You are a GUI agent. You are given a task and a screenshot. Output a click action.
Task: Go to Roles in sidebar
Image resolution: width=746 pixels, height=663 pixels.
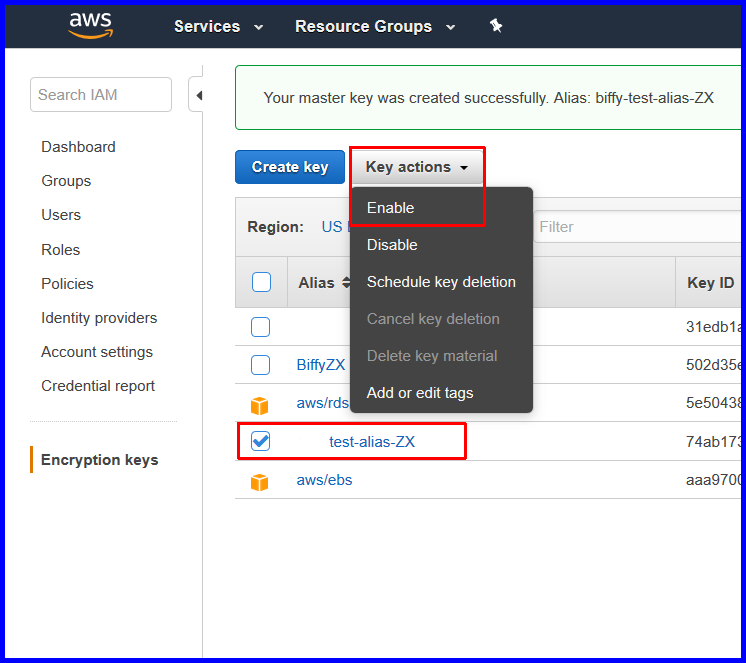coord(60,250)
